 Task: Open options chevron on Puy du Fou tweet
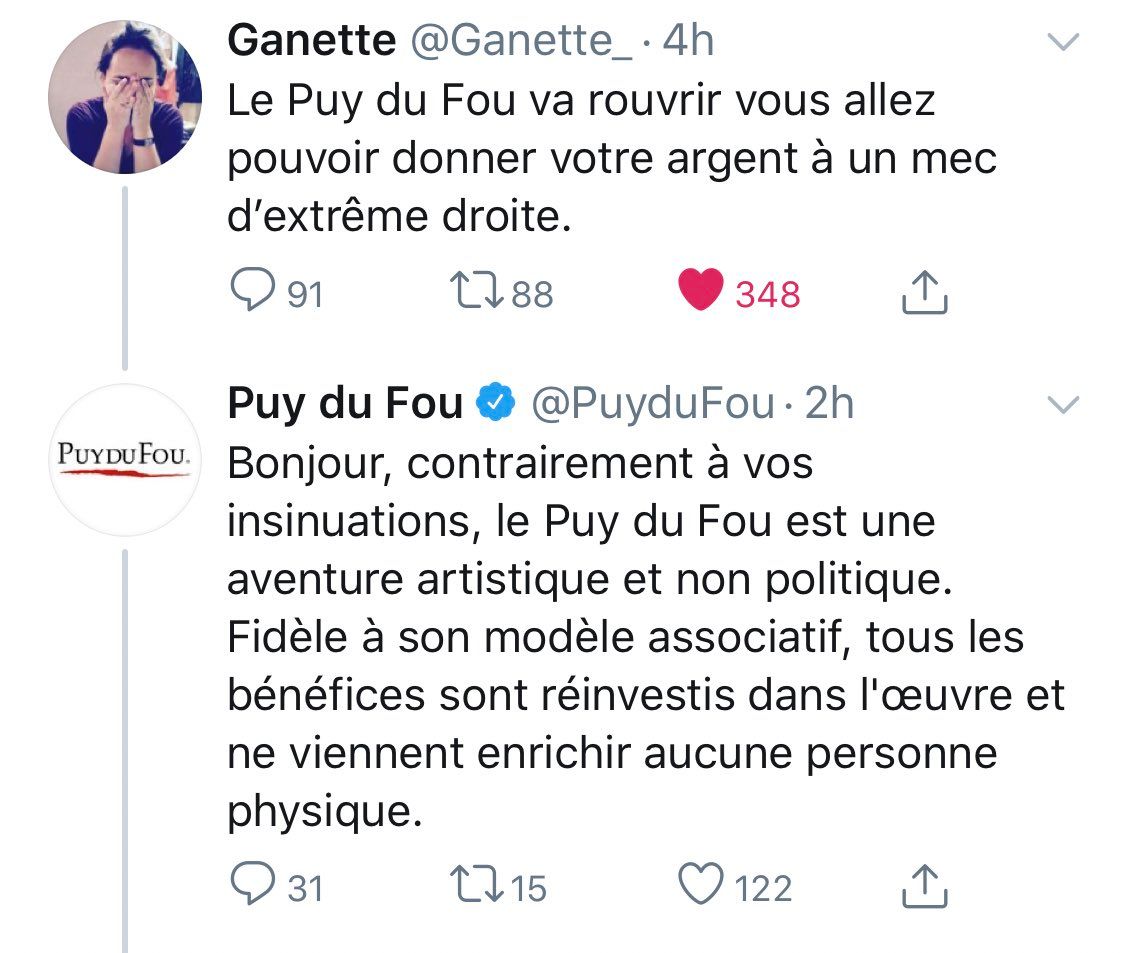click(1061, 405)
